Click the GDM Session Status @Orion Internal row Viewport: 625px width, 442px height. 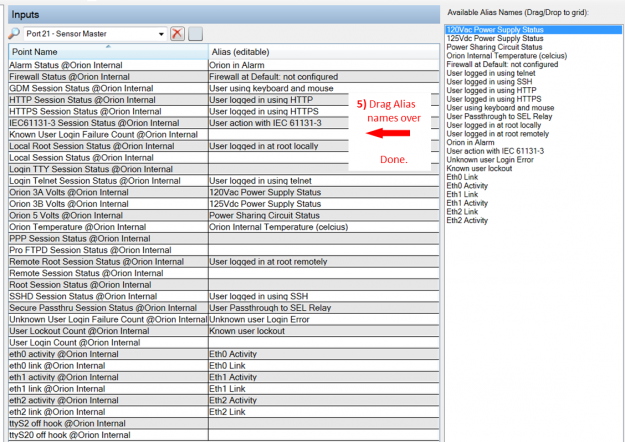tap(224, 88)
